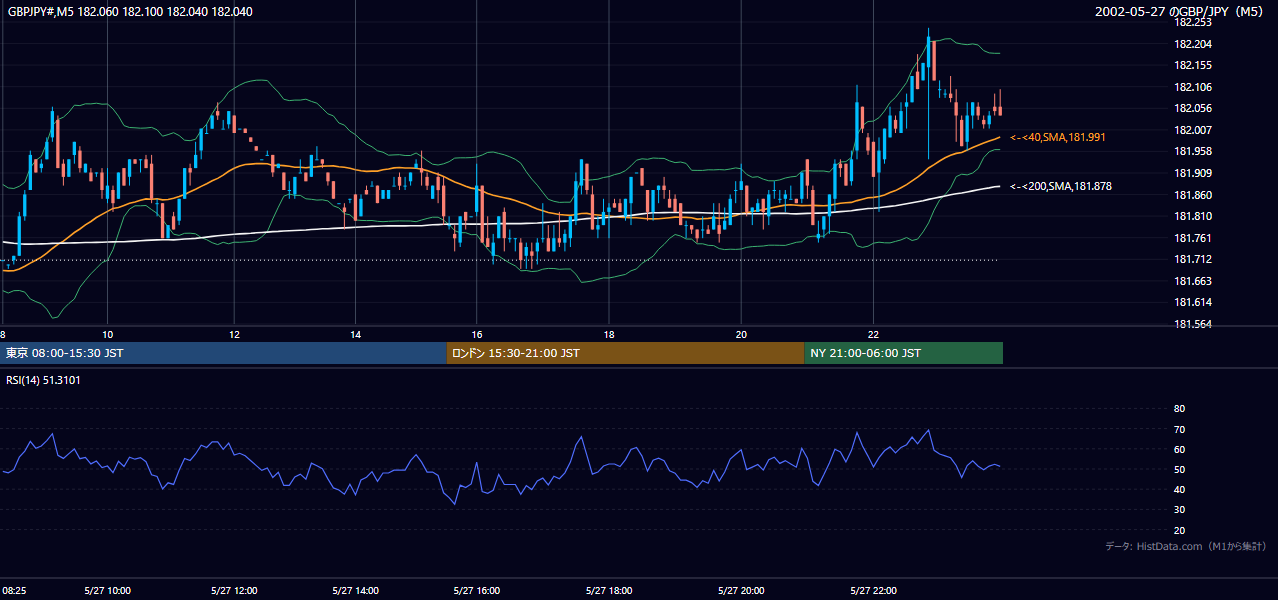Click bottom time label 5/27 16:00
This screenshot has width=1278, height=600.
477,590
